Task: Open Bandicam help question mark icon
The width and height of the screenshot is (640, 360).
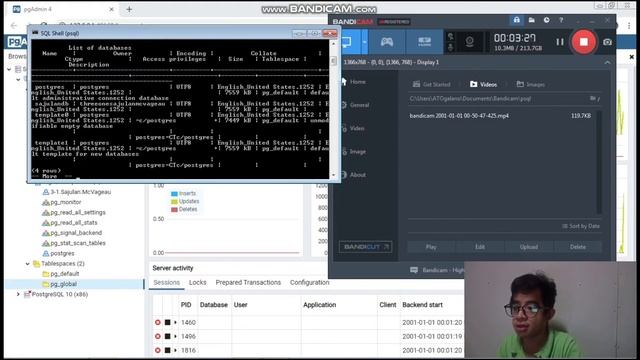Action: (x=561, y=20)
